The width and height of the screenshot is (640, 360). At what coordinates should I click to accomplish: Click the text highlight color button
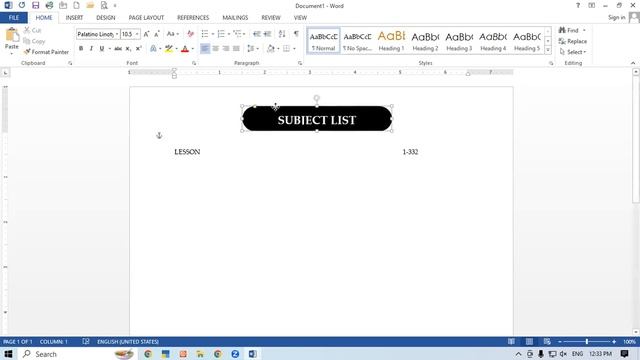pyautogui.click(x=169, y=49)
